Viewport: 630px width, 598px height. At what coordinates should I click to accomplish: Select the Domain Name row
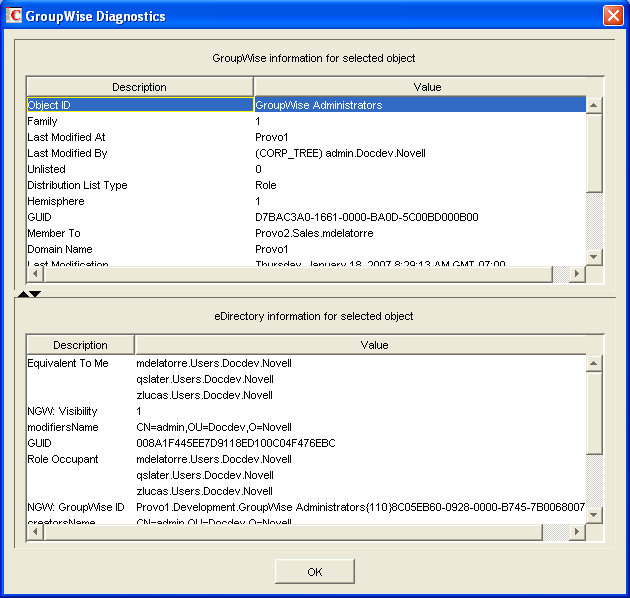[306, 249]
